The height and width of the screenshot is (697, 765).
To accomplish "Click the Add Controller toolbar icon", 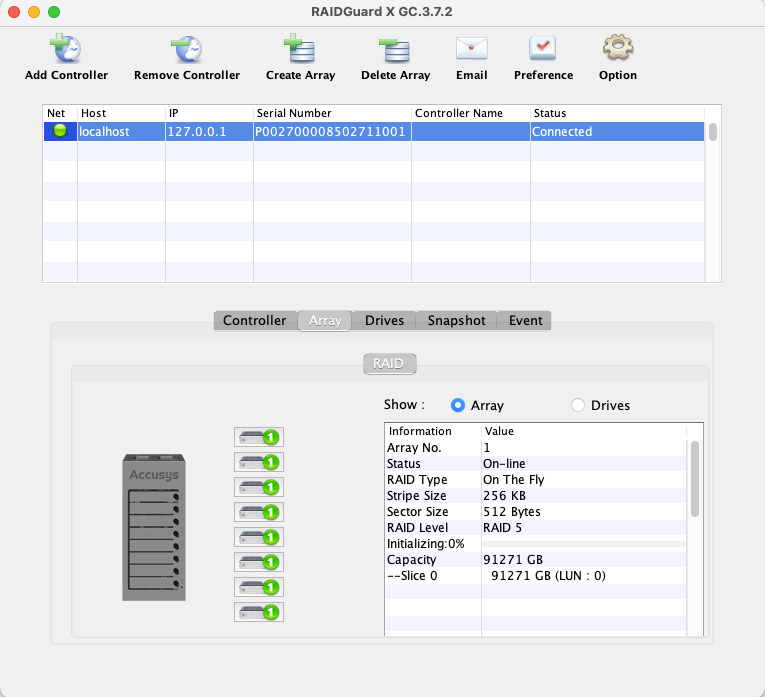I will [66, 49].
